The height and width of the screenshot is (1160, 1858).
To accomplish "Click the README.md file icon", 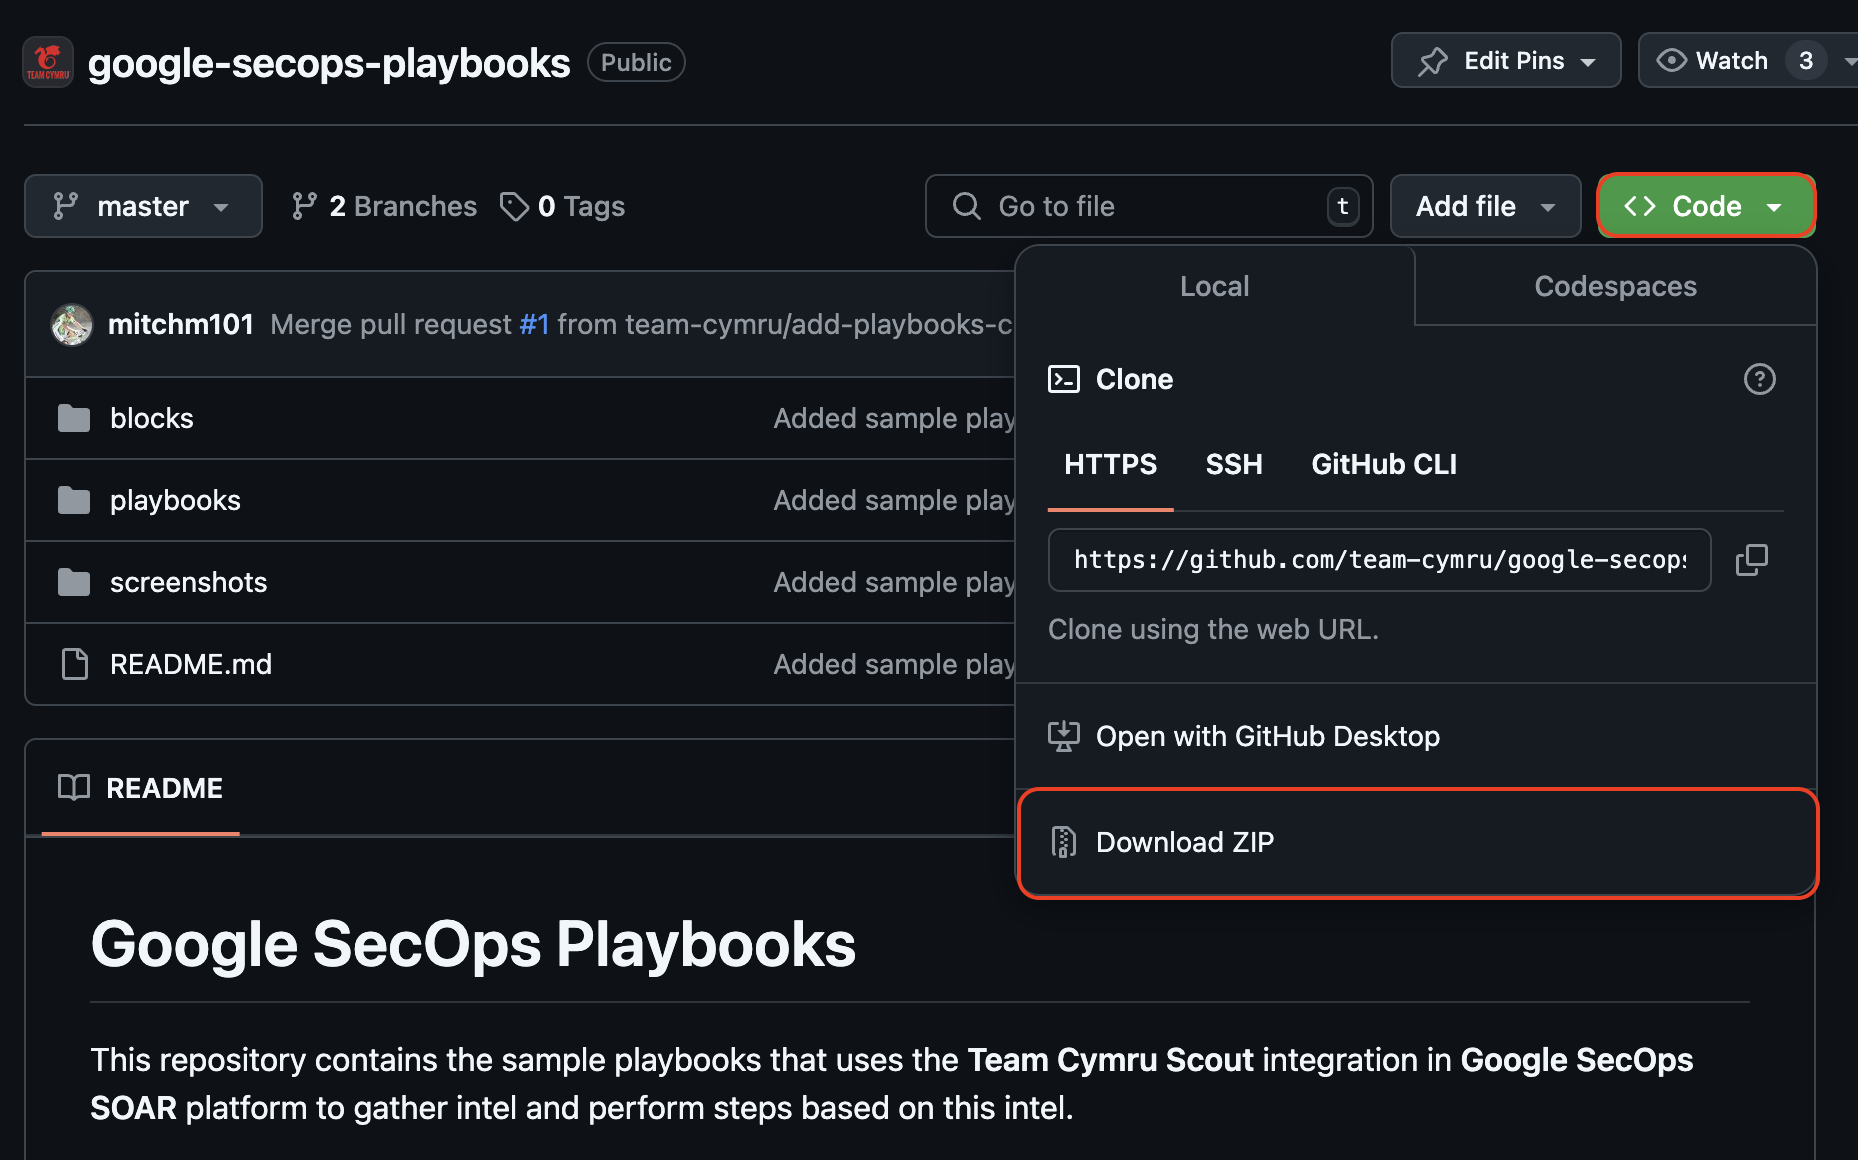I will coord(74,664).
